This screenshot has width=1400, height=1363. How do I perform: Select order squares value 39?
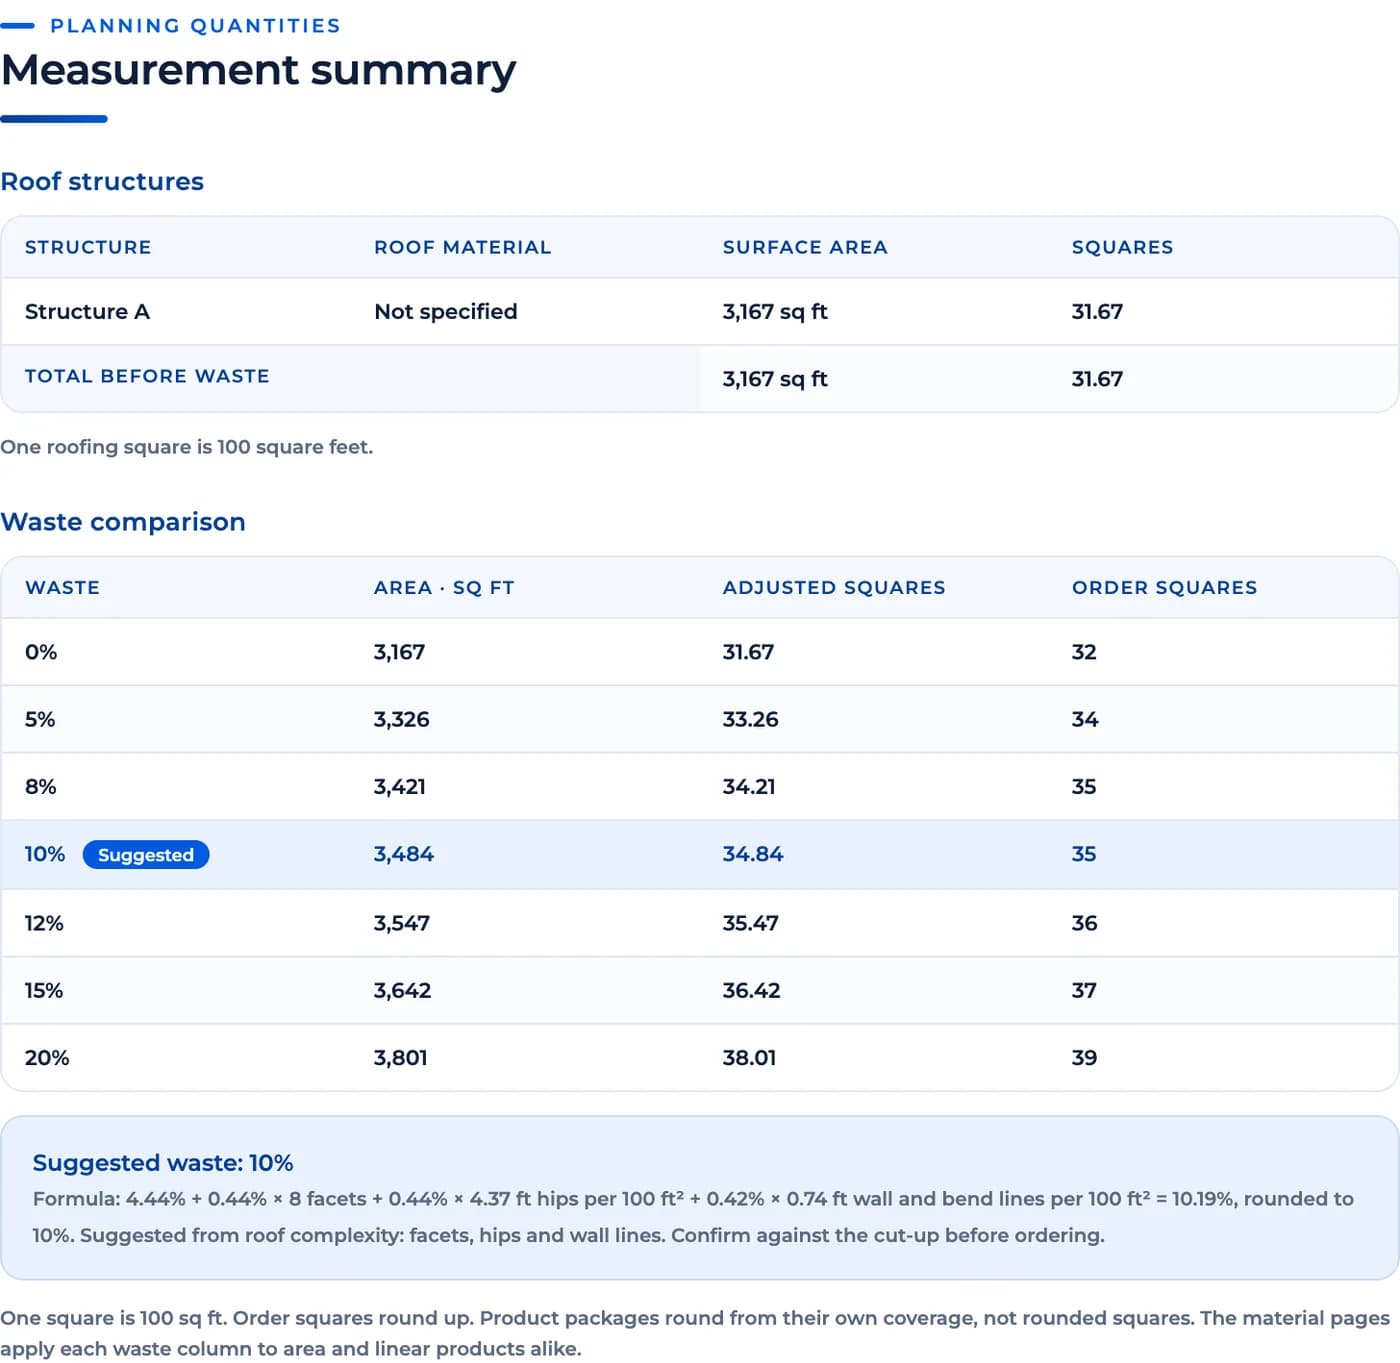pyautogui.click(x=1084, y=1058)
